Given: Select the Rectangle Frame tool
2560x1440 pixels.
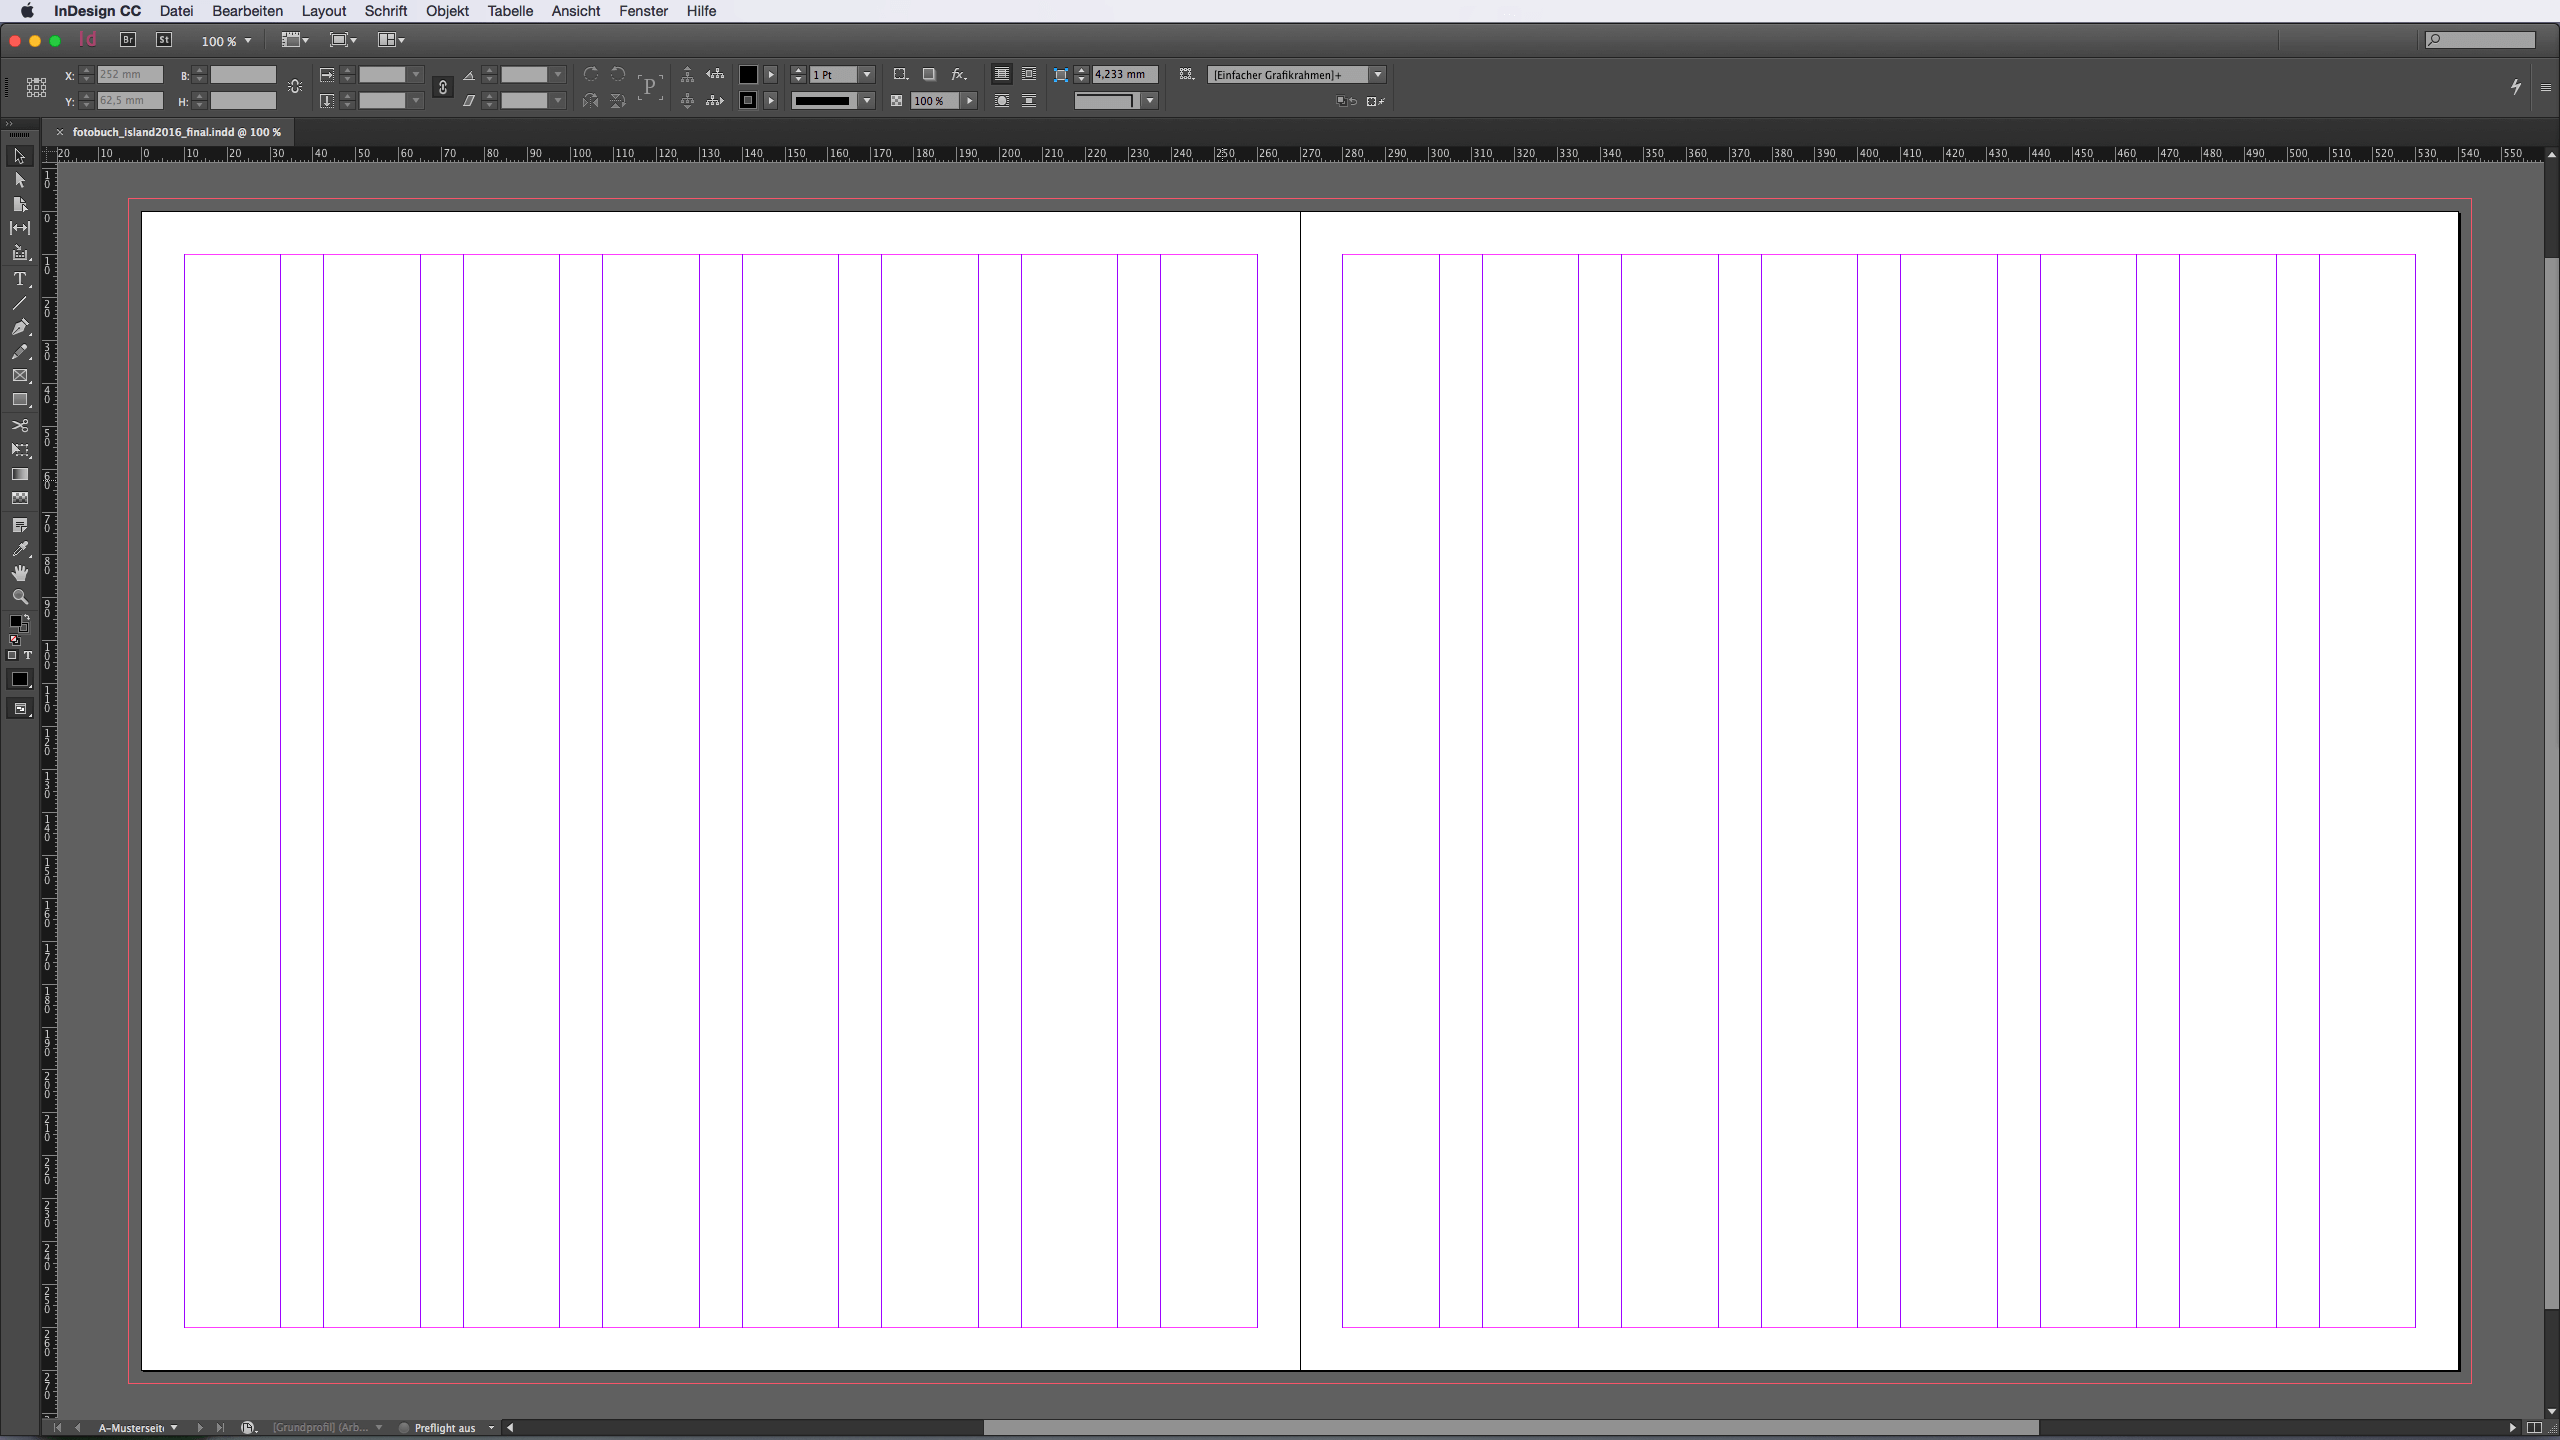Looking at the screenshot, I should click(19, 376).
